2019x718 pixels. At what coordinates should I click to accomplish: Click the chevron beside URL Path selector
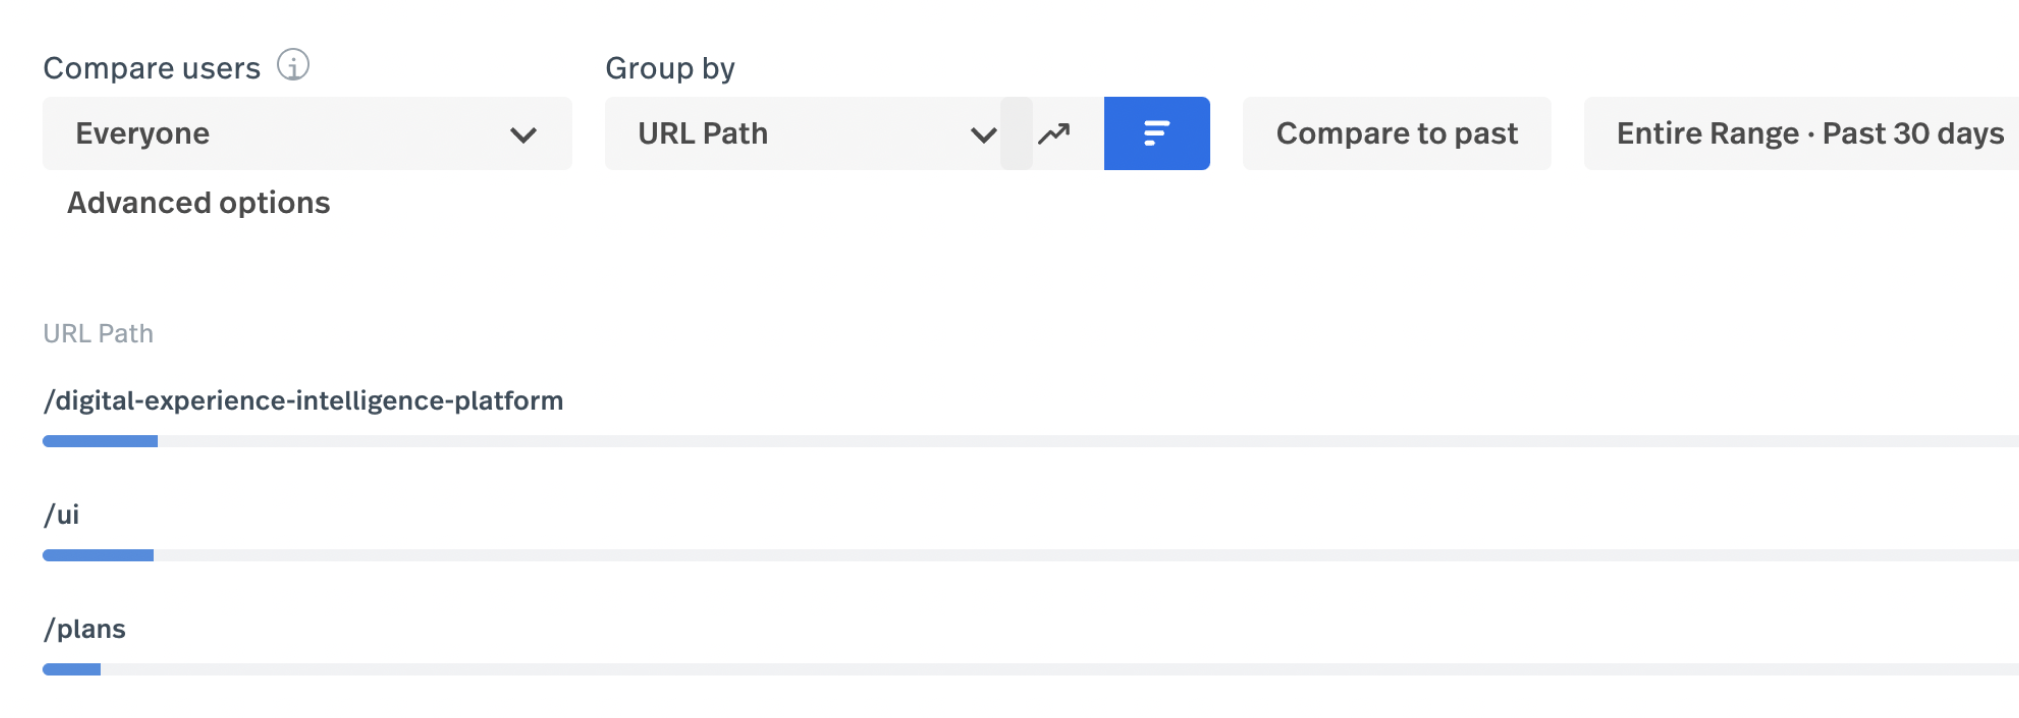[x=983, y=134]
